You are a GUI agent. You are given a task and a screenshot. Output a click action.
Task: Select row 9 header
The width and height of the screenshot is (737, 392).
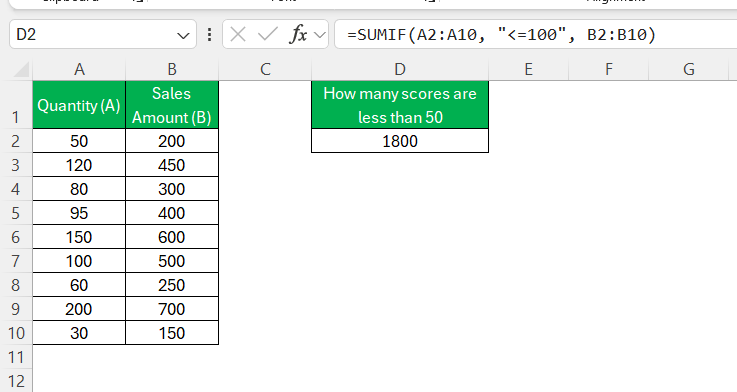pos(16,308)
